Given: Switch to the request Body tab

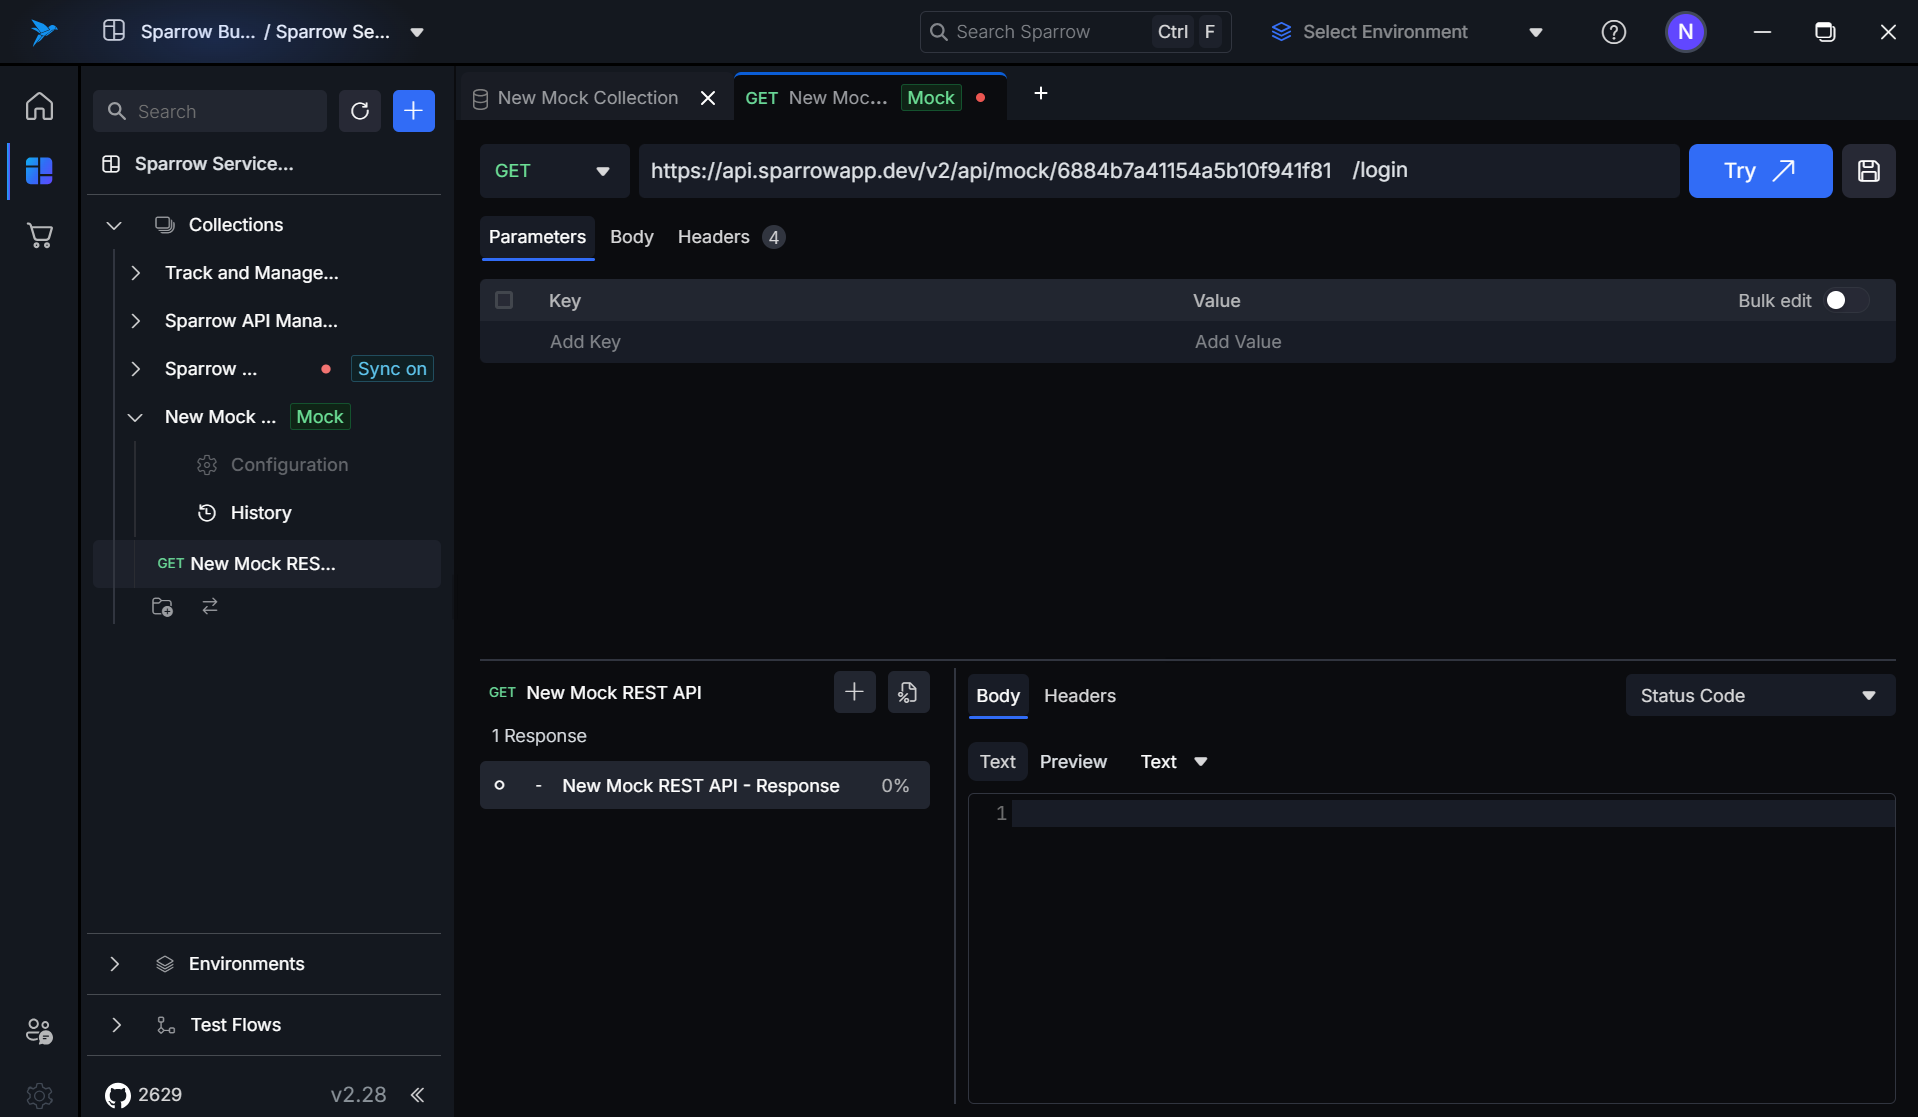Looking at the screenshot, I should click(631, 237).
